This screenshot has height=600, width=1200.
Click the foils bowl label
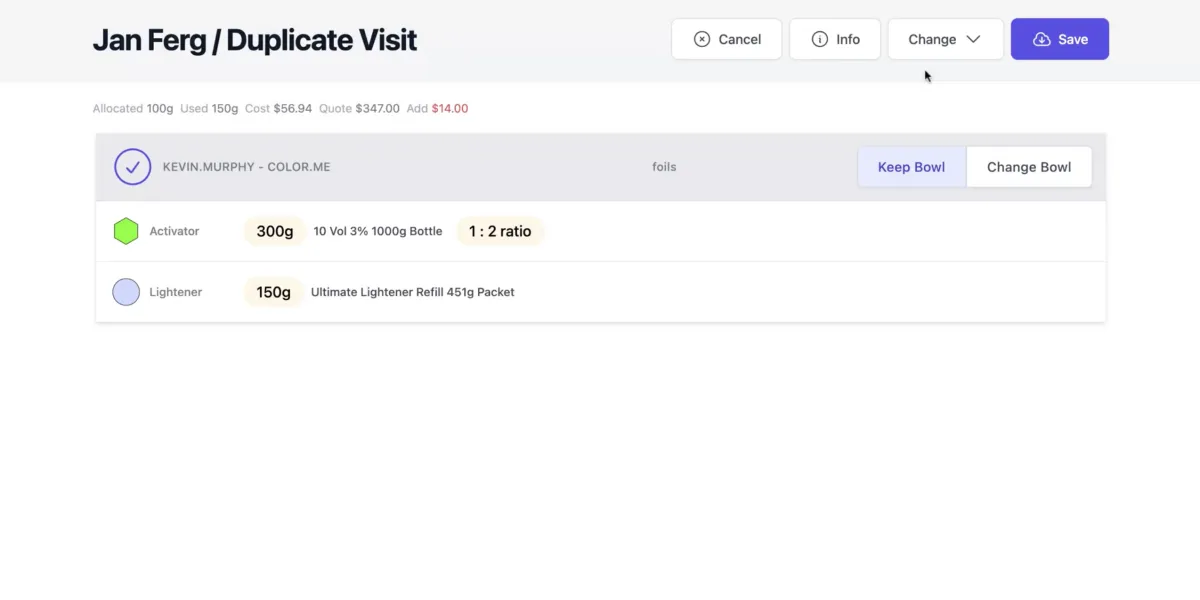664,167
